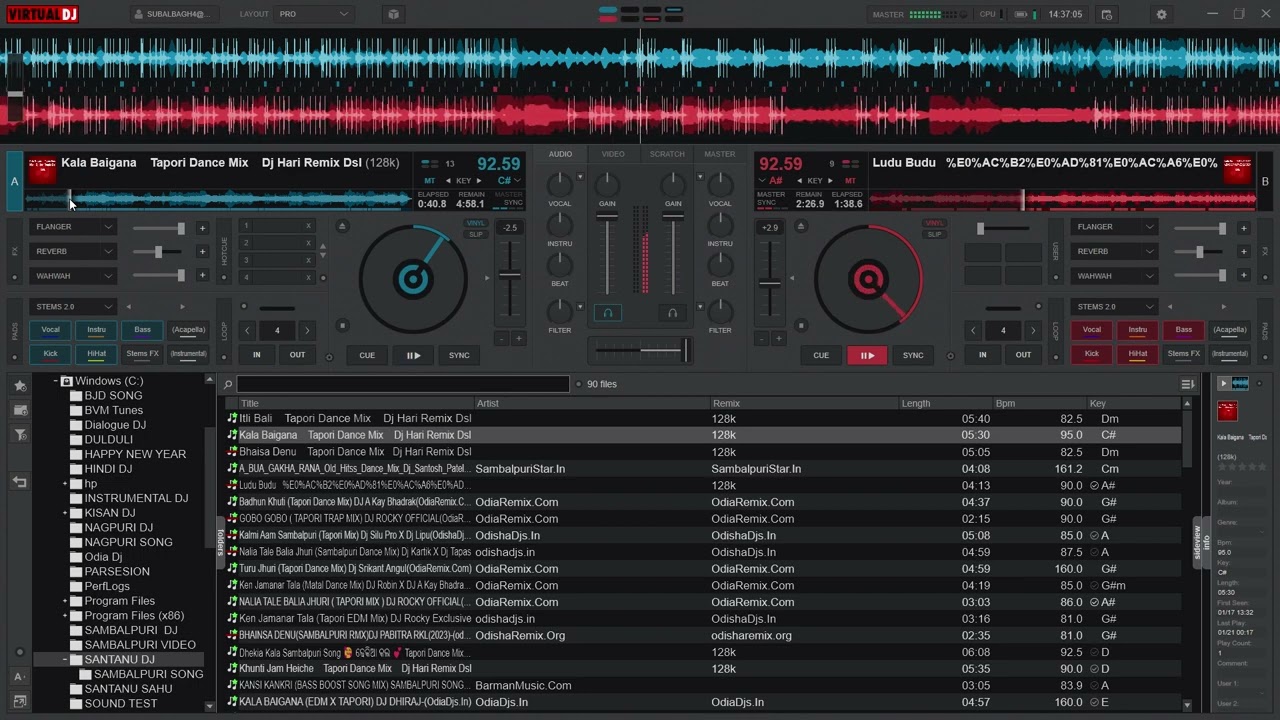Click the font size 'A' icon in sidebar
1280x720 pixels.
click(20, 677)
